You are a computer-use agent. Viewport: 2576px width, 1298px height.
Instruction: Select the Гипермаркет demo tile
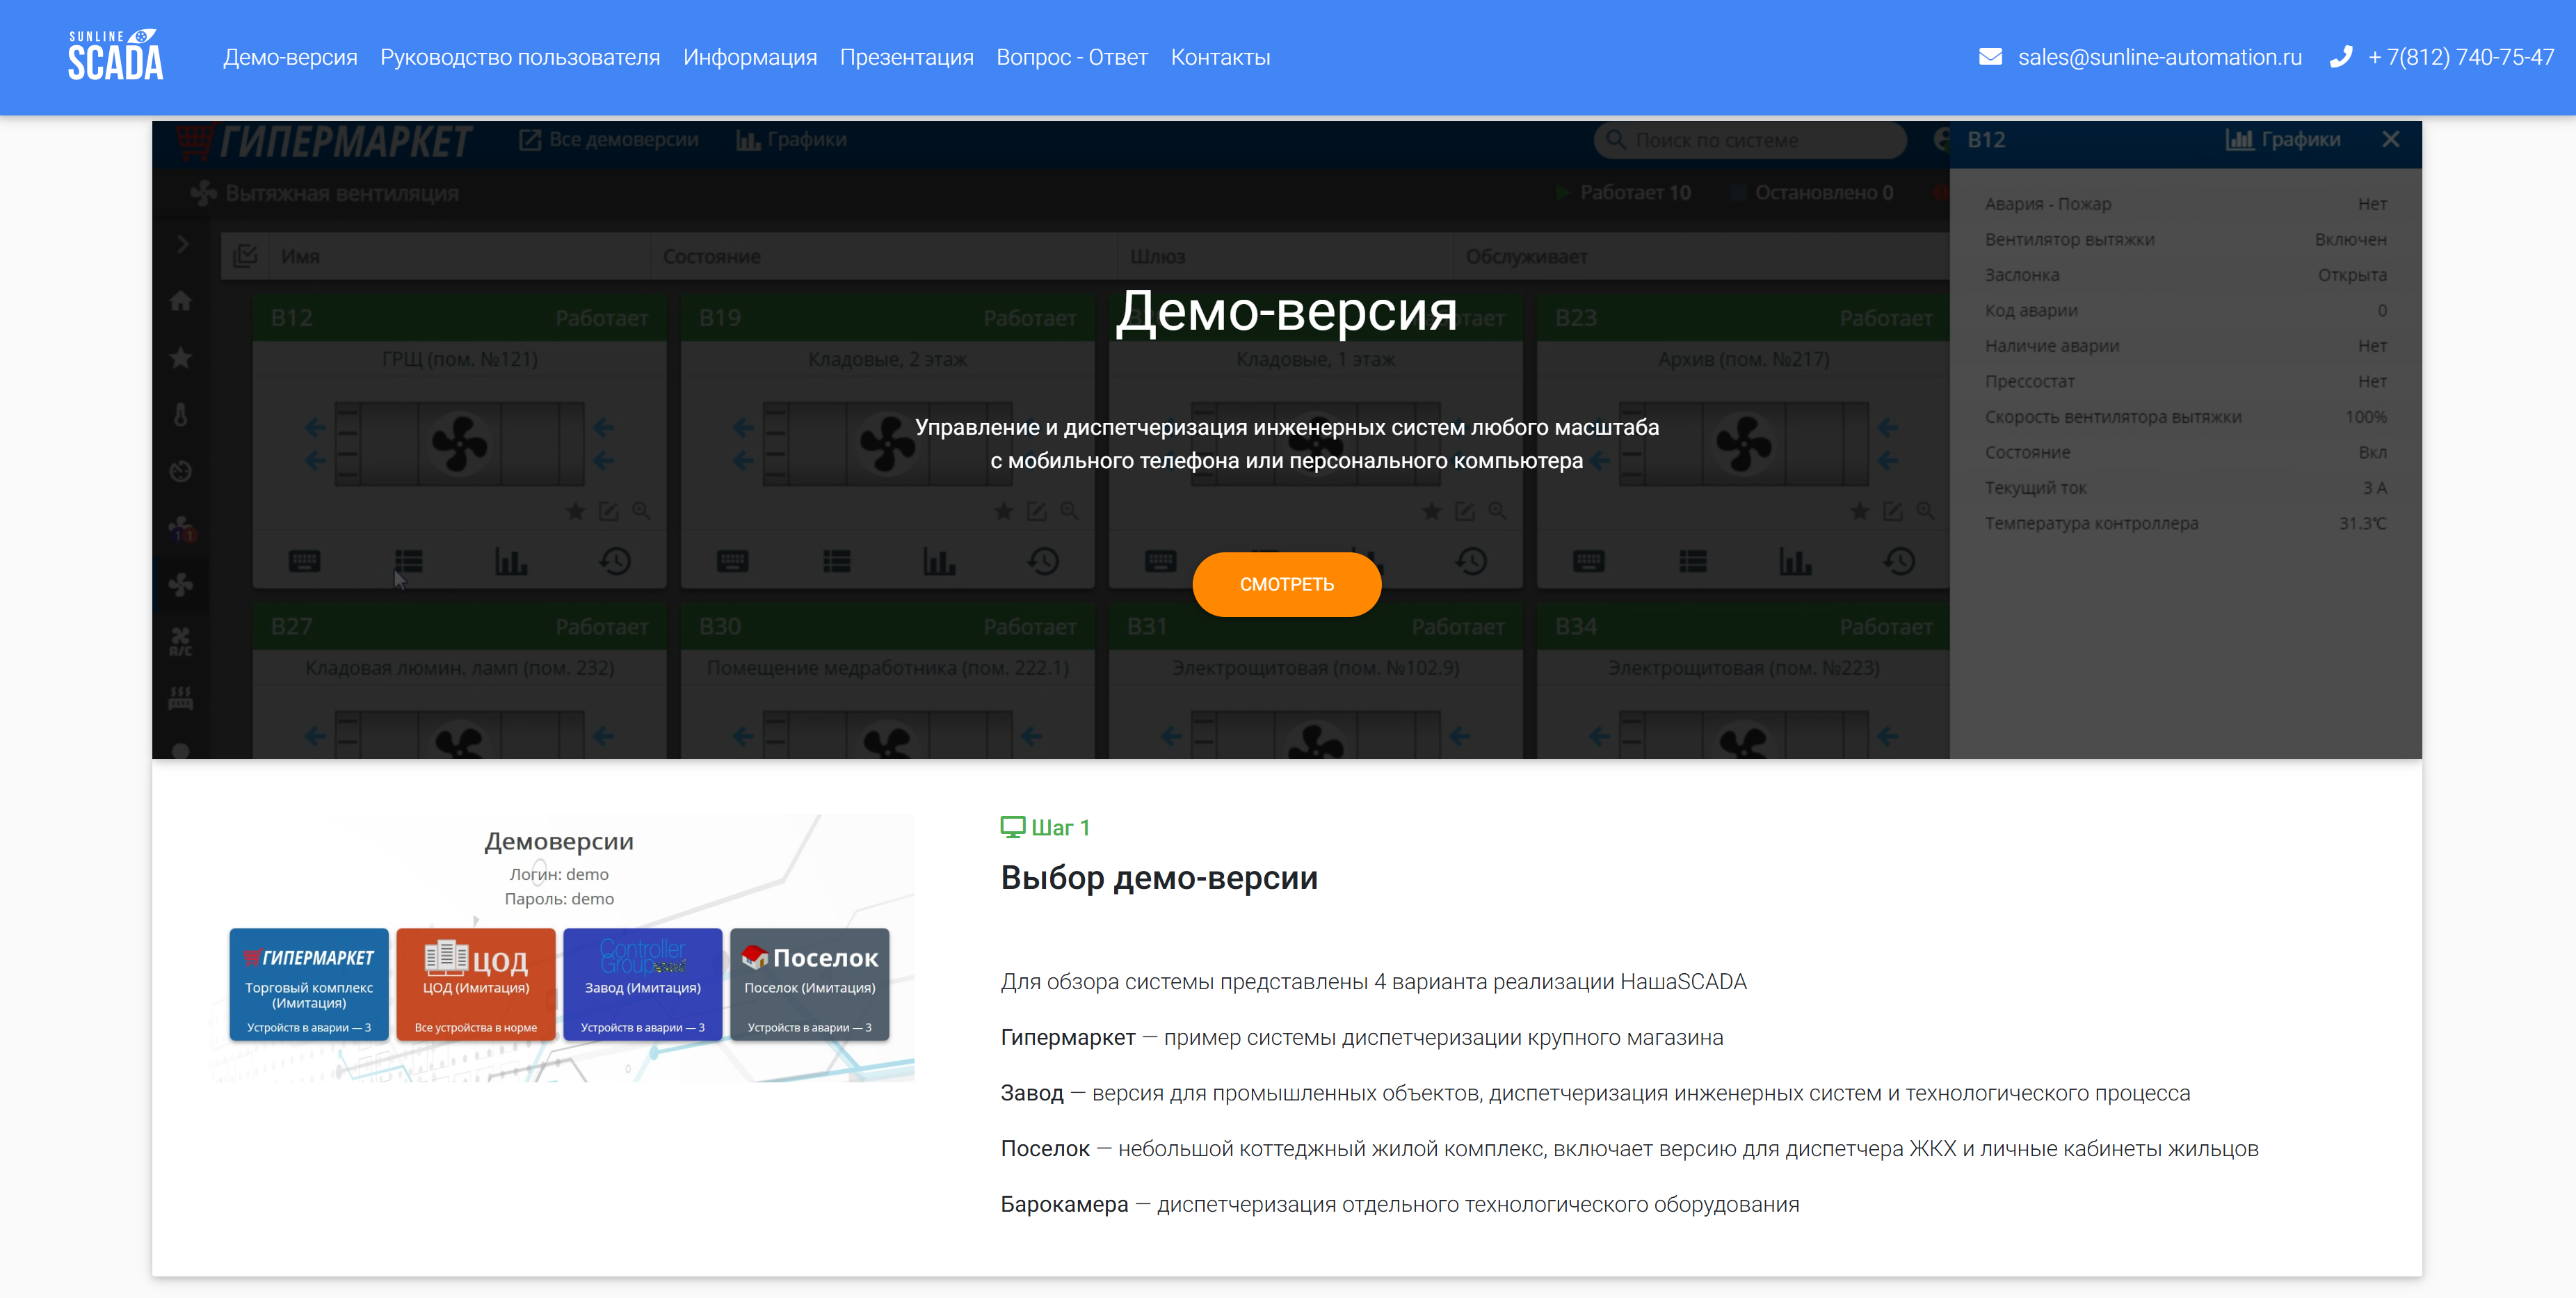point(309,985)
